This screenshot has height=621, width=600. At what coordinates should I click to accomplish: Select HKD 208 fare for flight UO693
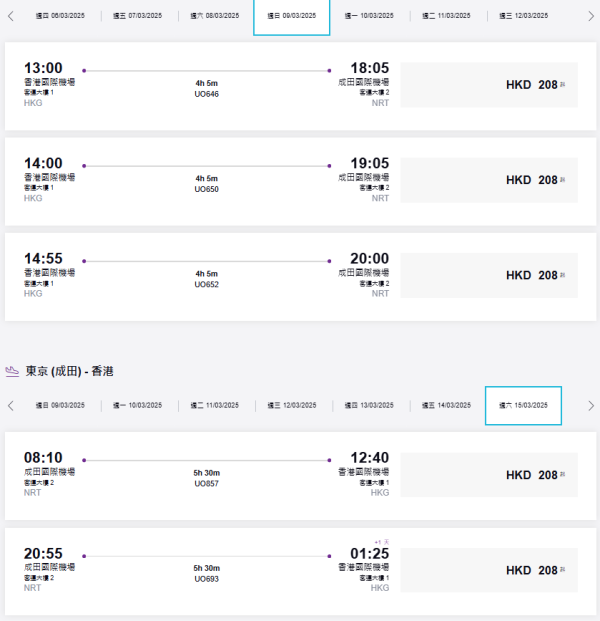tap(488, 570)
